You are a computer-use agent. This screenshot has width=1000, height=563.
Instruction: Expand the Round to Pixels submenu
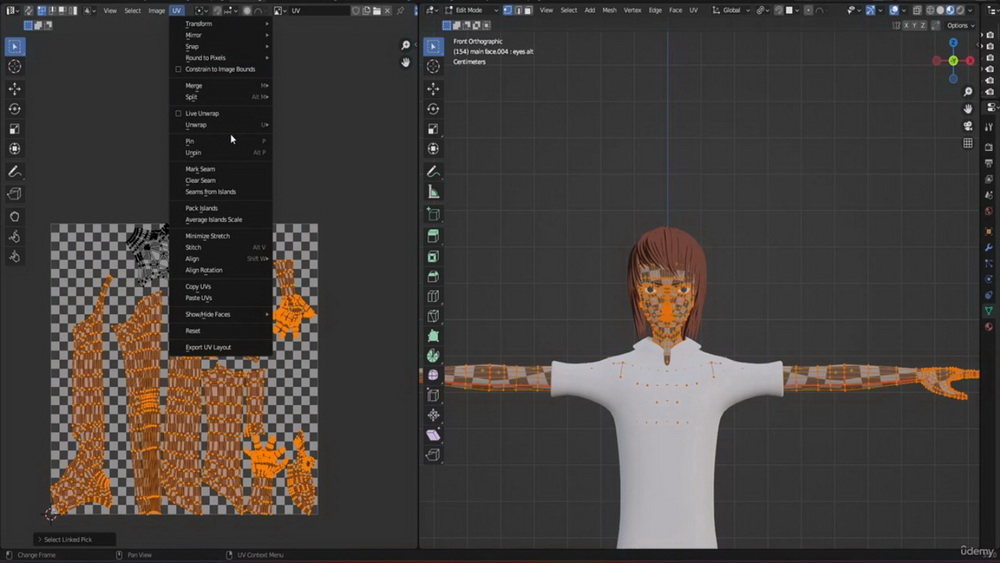coord(221,58)
